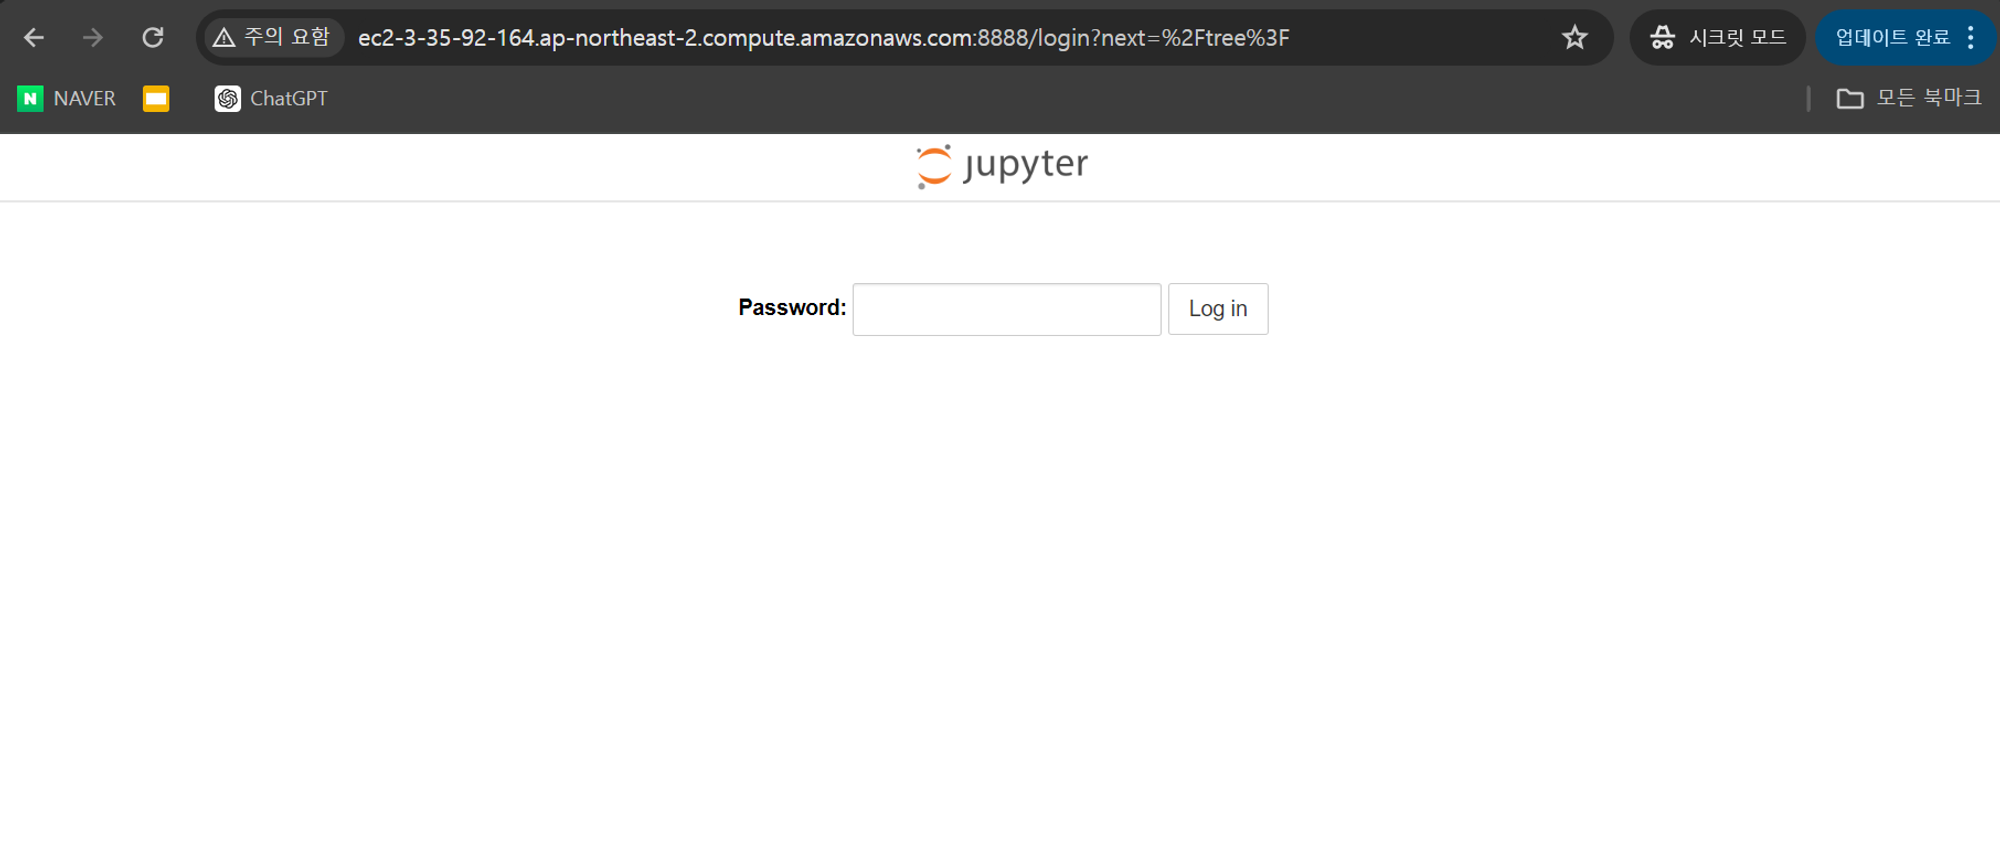Image resolution: width=2000 pixels, height=841 pixels.
Task: Click the 업데이트 완료 update button
Action: [1893, 38]
